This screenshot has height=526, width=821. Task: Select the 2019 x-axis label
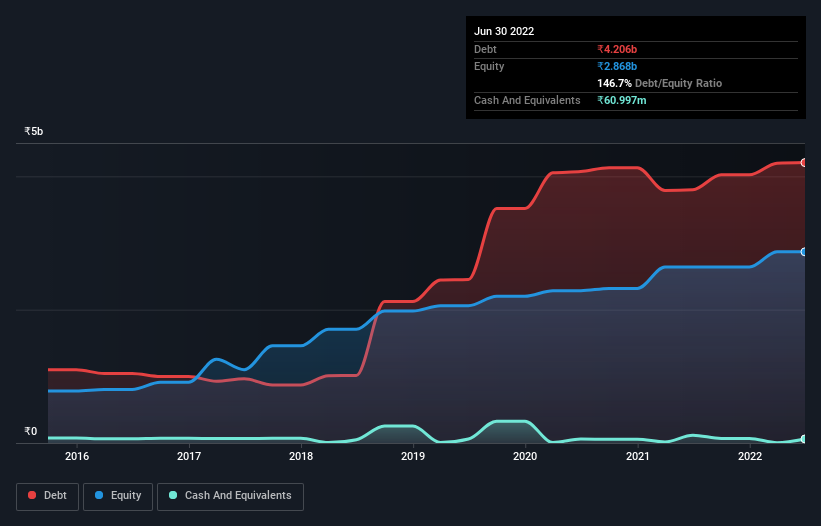coord(413,456)
